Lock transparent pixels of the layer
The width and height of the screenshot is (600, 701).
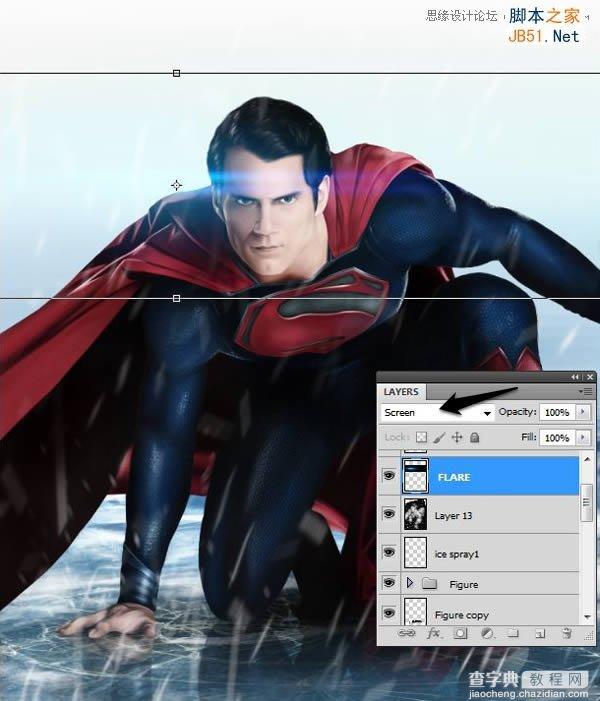[x=421, y=437]
